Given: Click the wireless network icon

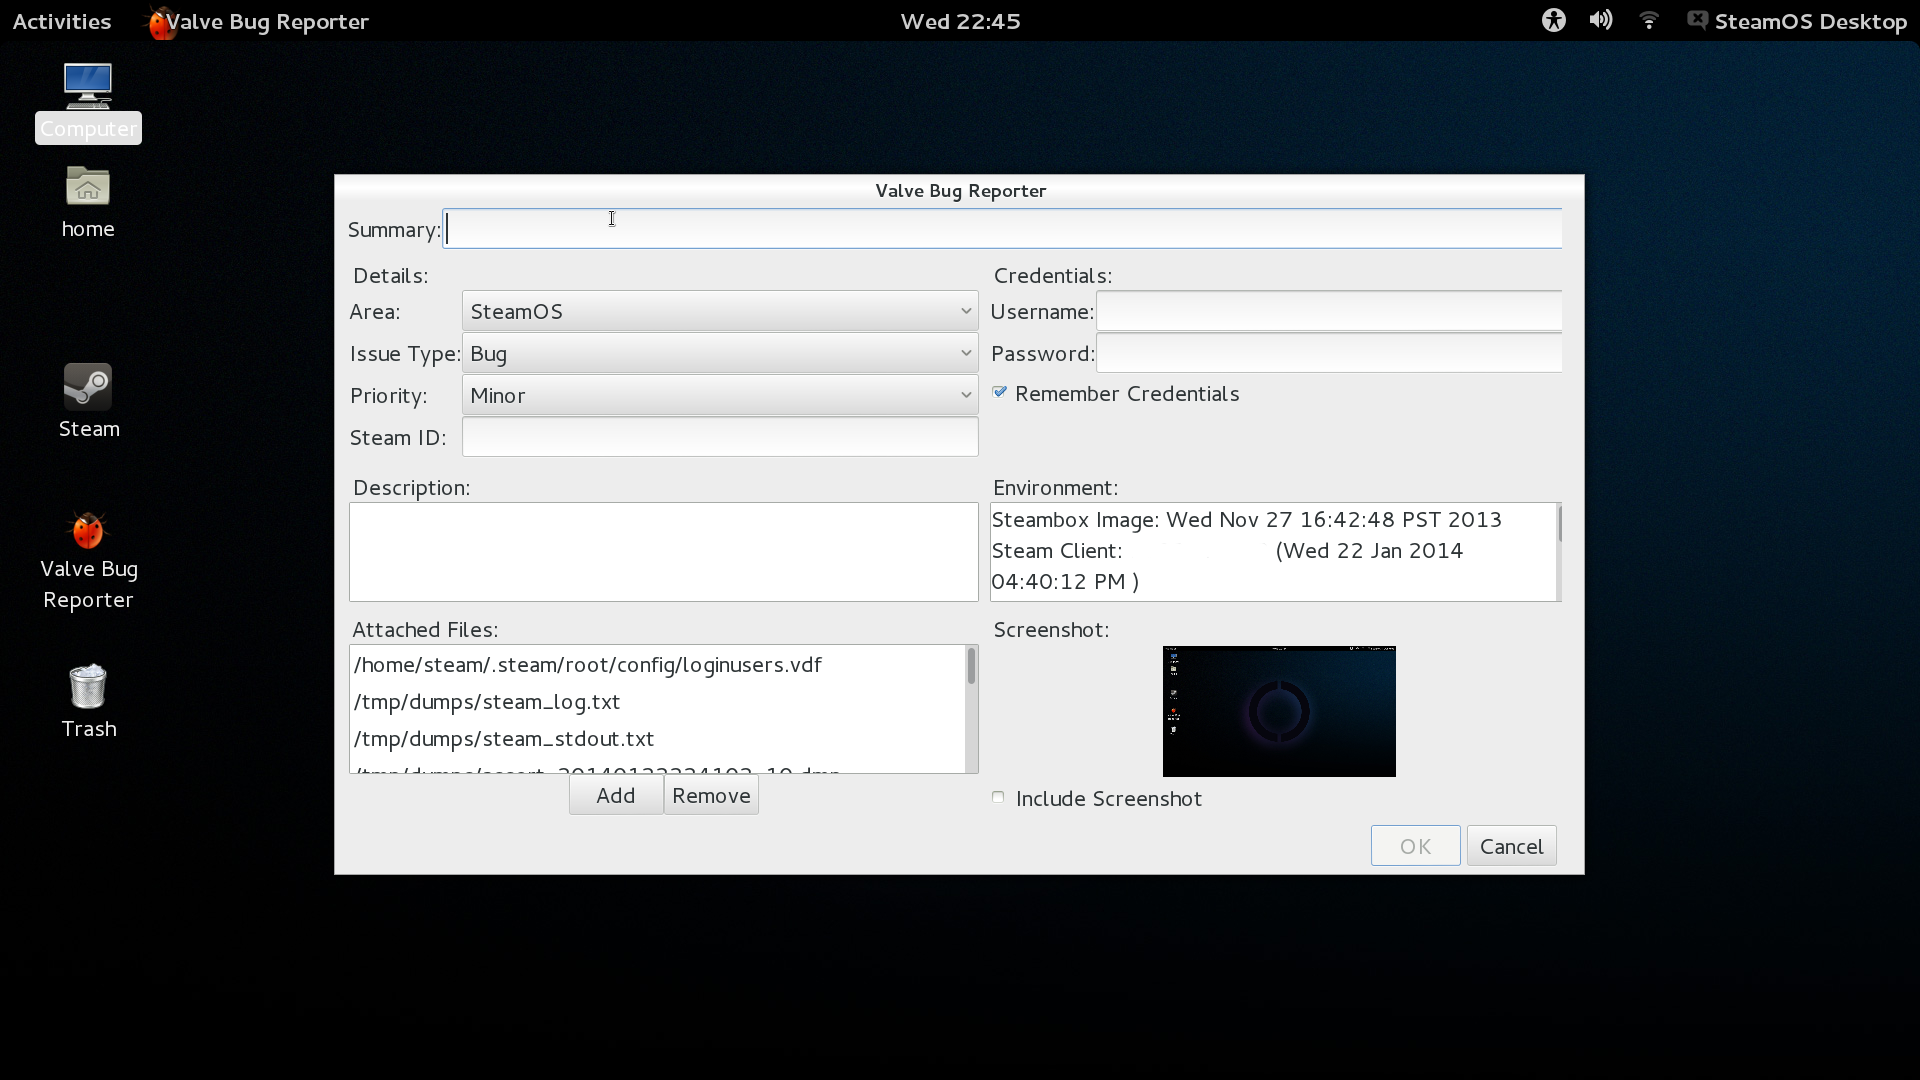Looking at the screenshot, I should (1649, 21).
